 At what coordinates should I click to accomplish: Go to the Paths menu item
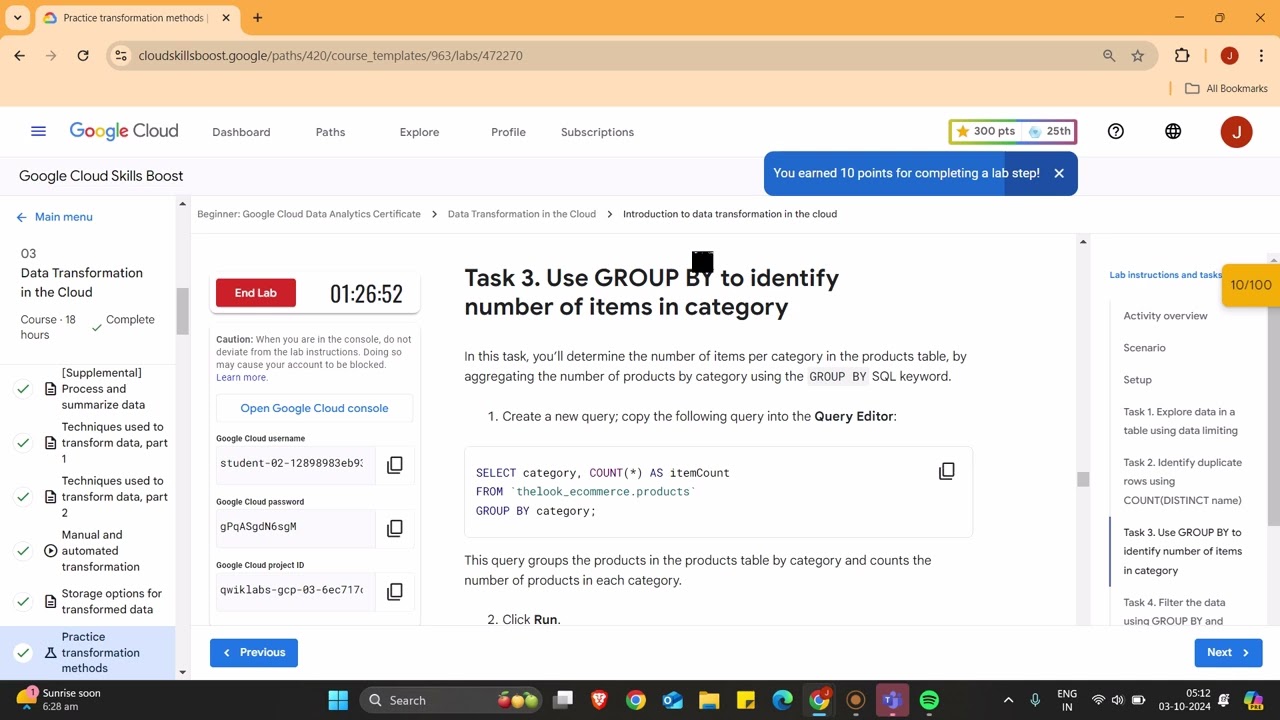[330, 132]
